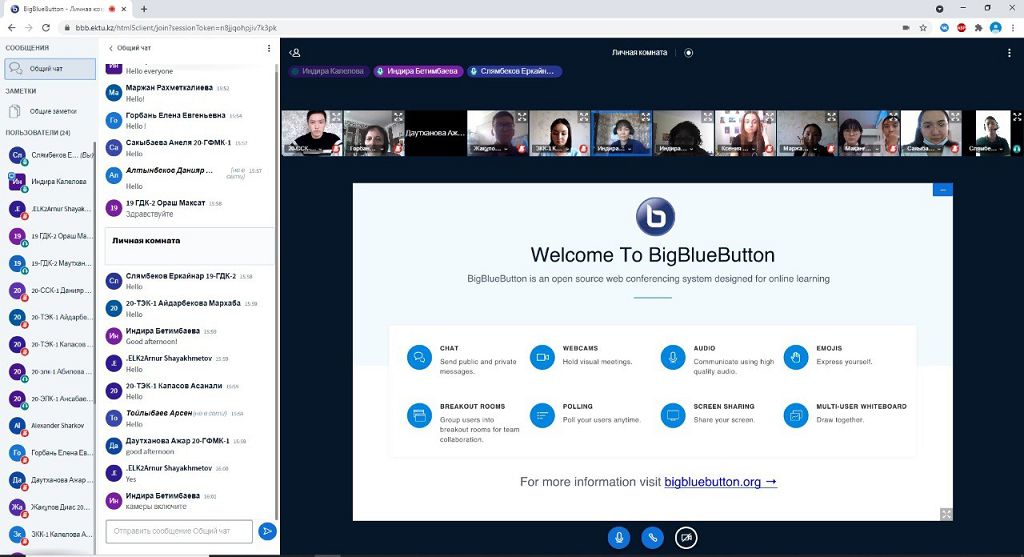
Task: Fullscreen Ксения's webcam
Action: [x=769, y=117]
